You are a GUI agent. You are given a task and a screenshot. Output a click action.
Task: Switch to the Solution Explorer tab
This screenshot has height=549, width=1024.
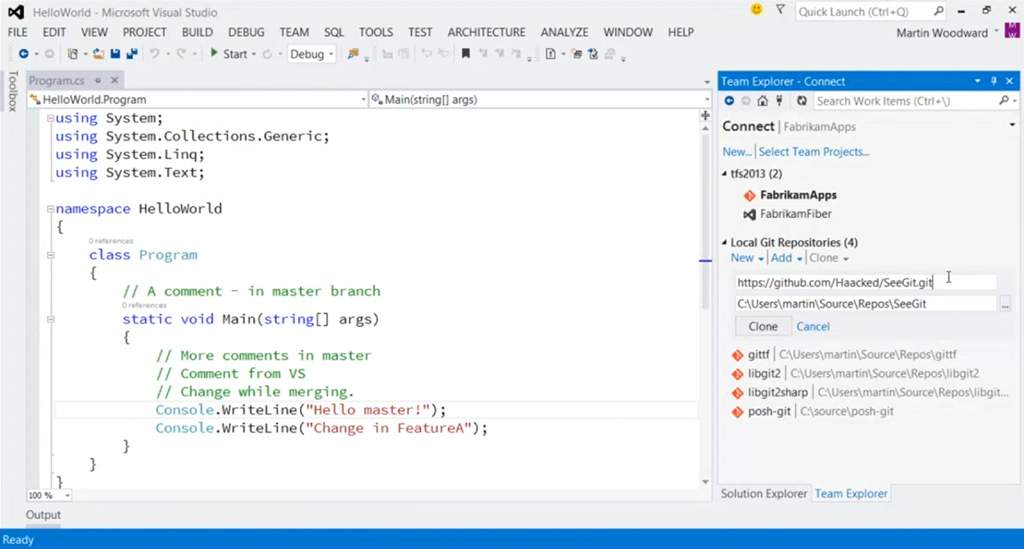click(763, 494)
